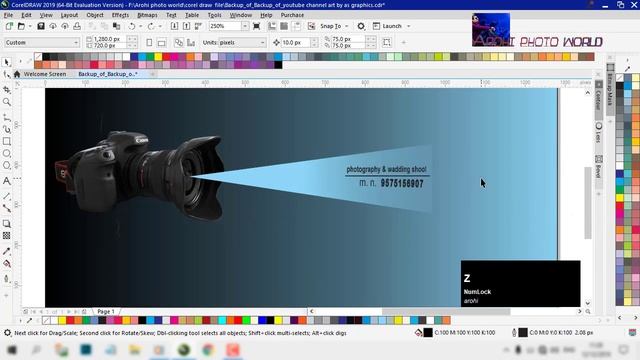
Task: Open the Lens docker tab
Action: pos(599,132)
